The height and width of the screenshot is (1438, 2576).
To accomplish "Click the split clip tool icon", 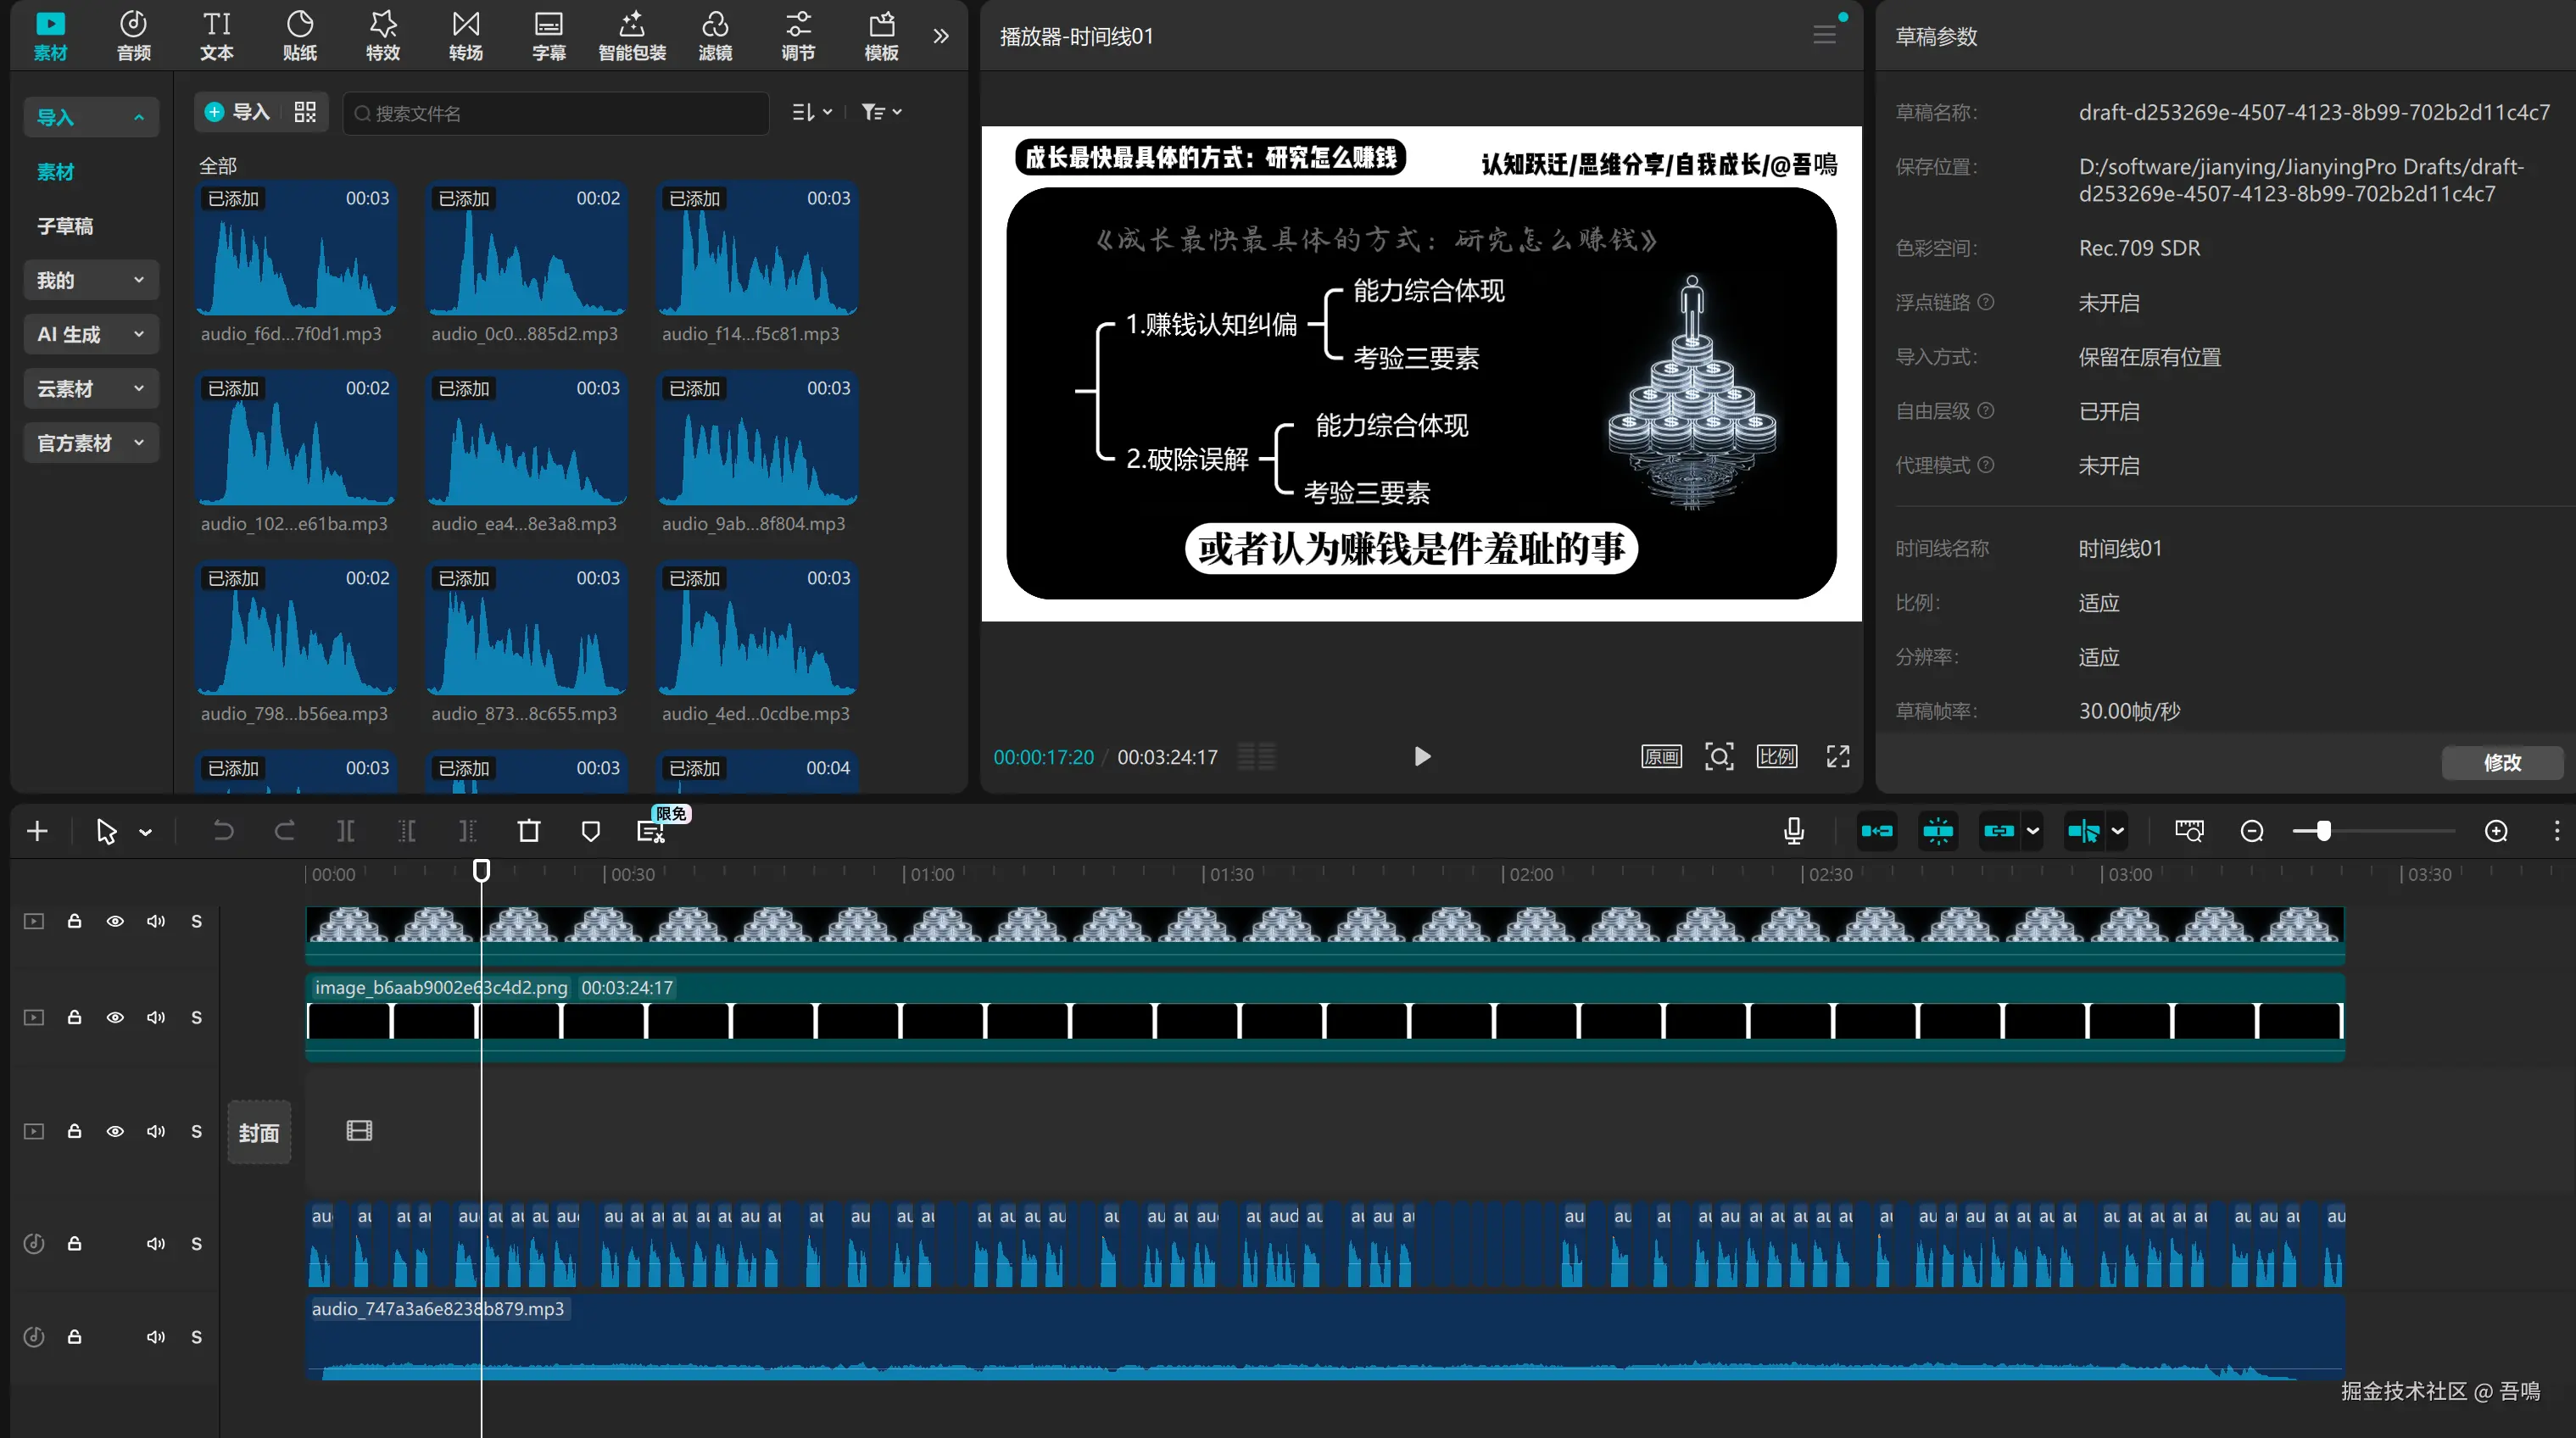I will click(x=345, y=831).
